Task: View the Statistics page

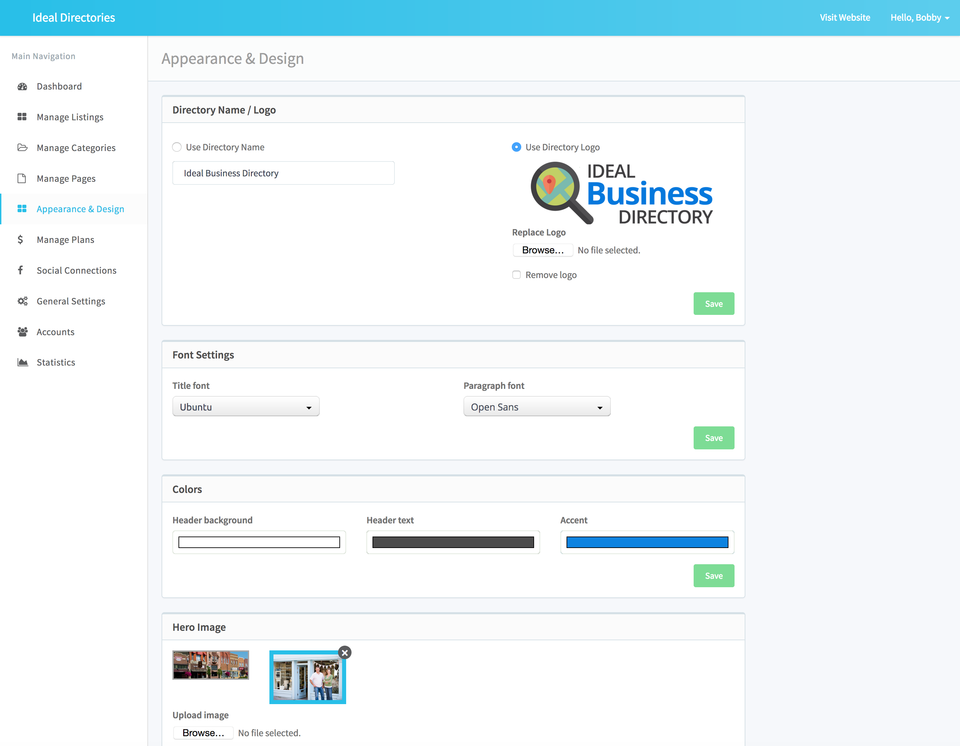Action: coord(73,362)
